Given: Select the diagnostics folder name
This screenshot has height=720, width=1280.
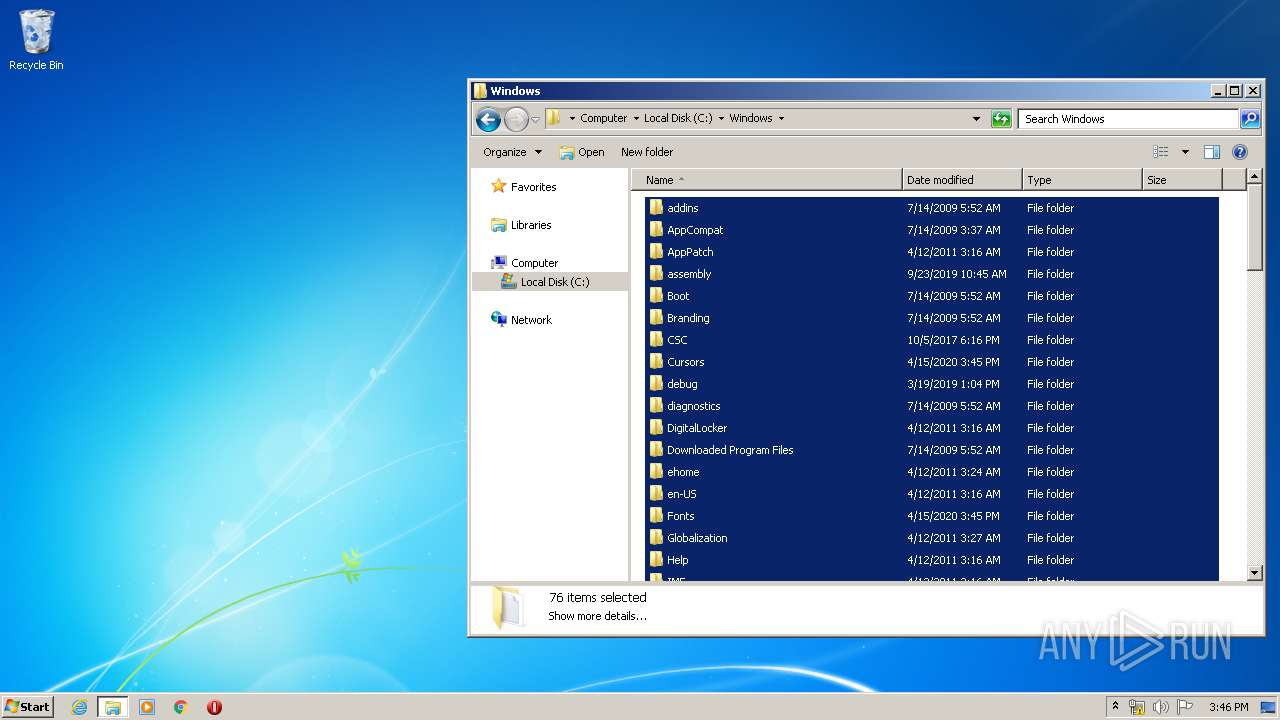Looking at the screenshot, I should (x=693, y=406).
